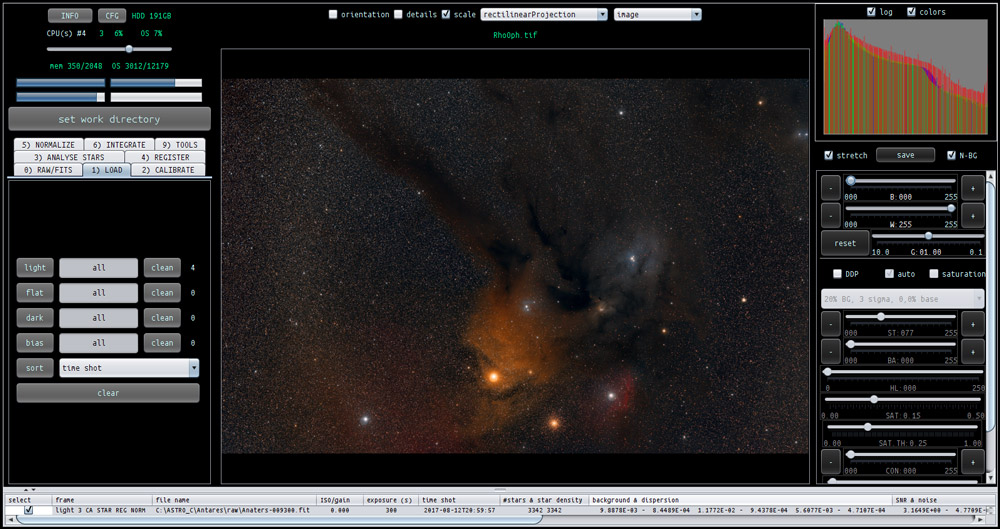
Task: Click the minus button beside the ST:077 slider
Action: point(830,324)
